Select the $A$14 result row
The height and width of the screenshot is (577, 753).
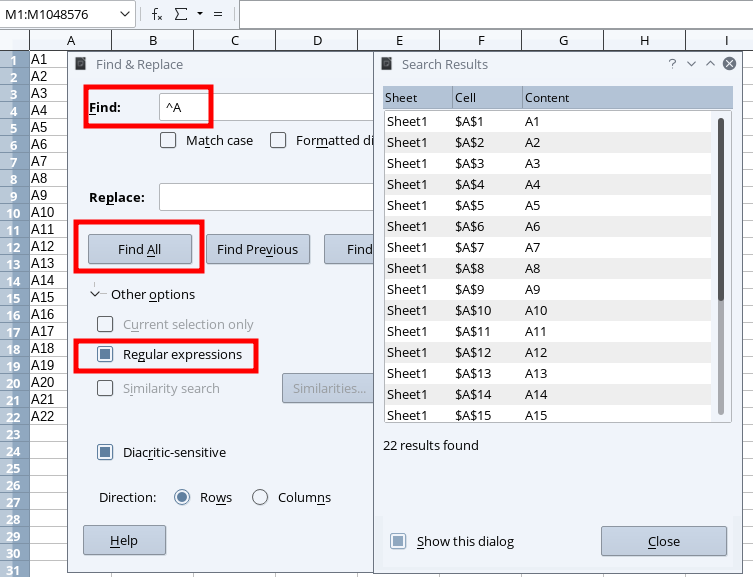coord(548,395)
